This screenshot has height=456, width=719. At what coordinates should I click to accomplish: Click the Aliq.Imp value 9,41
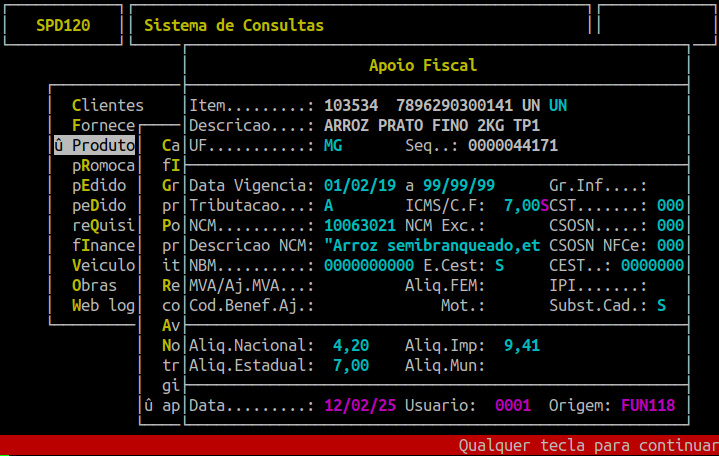point(522,346)
